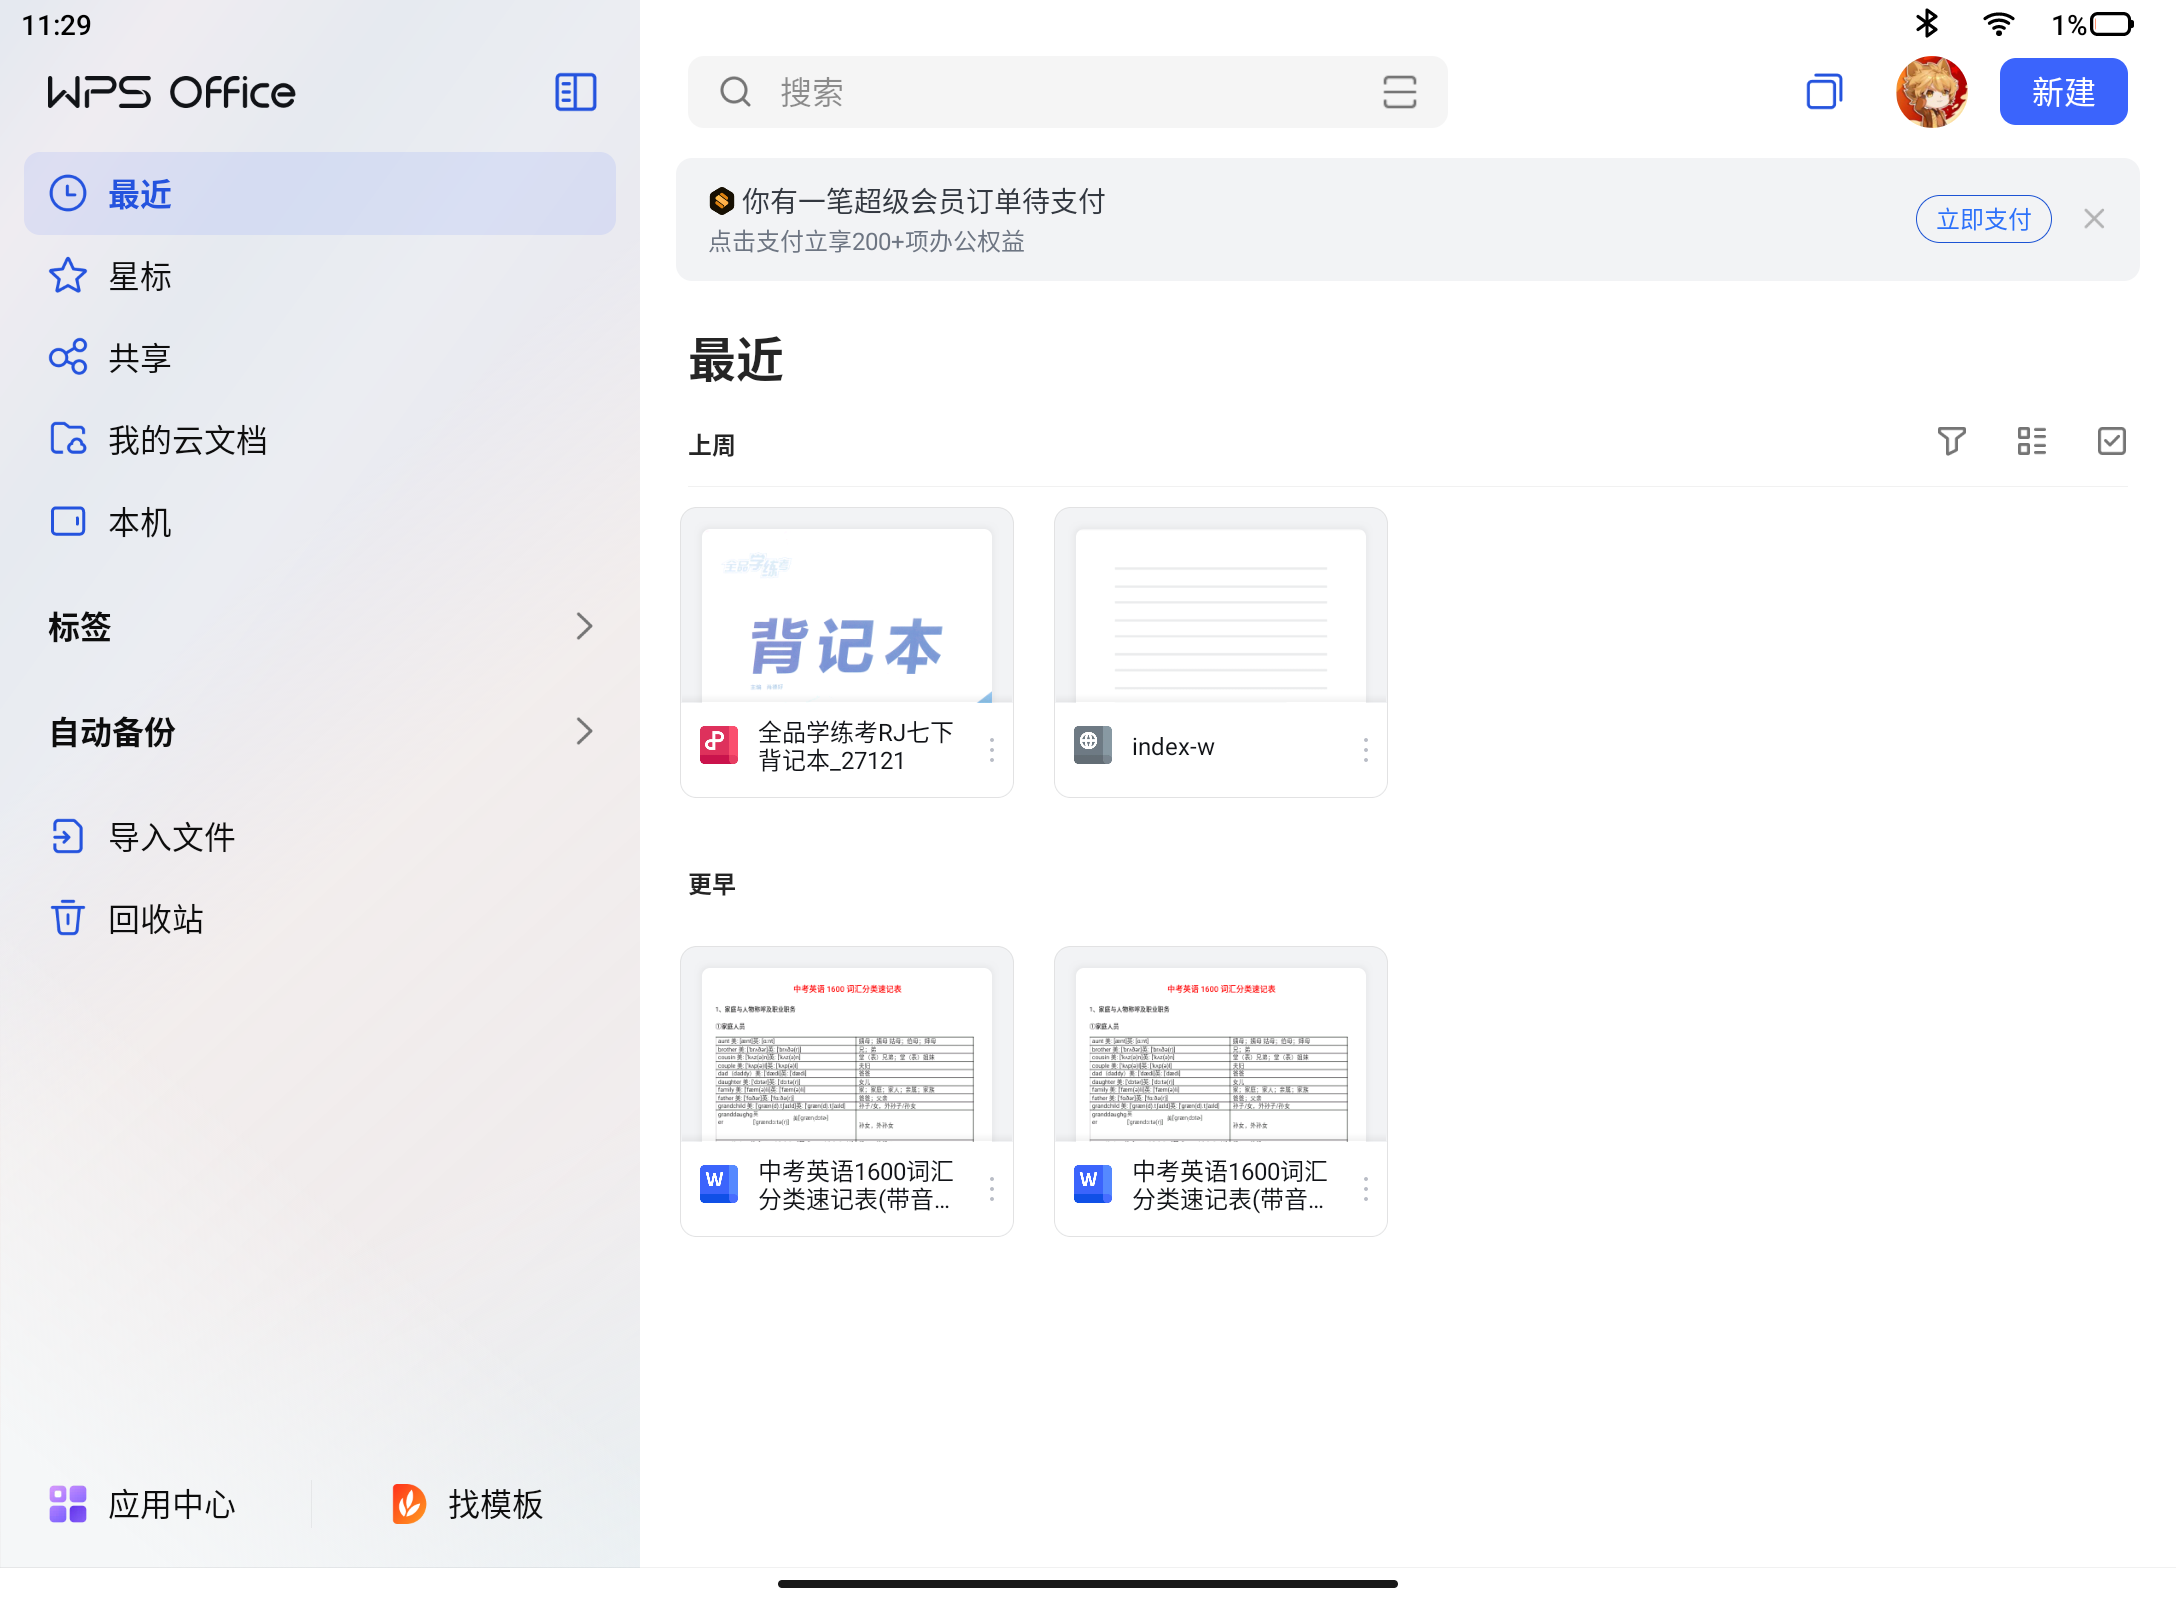The image size is (2176, 1600).
Task: Switch to 我的云文档 section
Action: 188,440
